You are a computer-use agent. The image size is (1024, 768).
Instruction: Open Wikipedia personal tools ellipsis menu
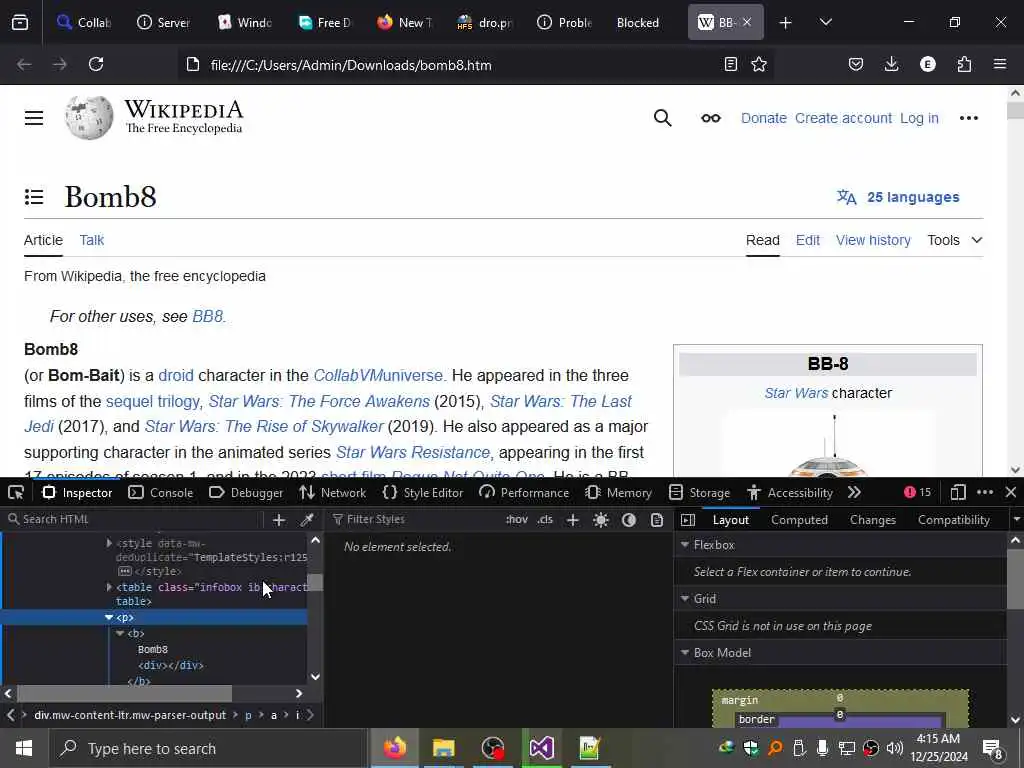[x=968, y=118]
